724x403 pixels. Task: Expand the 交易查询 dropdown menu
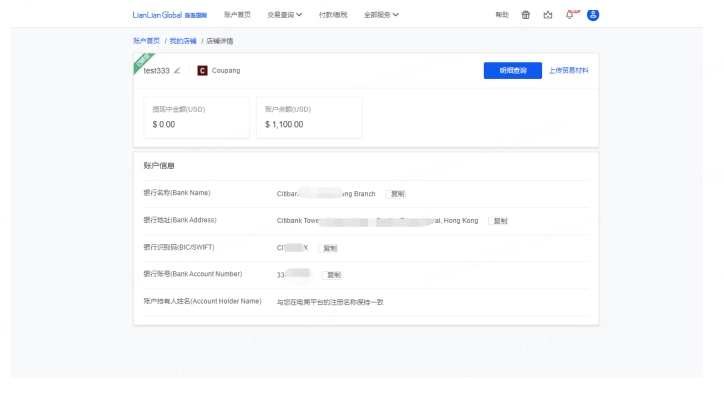(284, 15)
